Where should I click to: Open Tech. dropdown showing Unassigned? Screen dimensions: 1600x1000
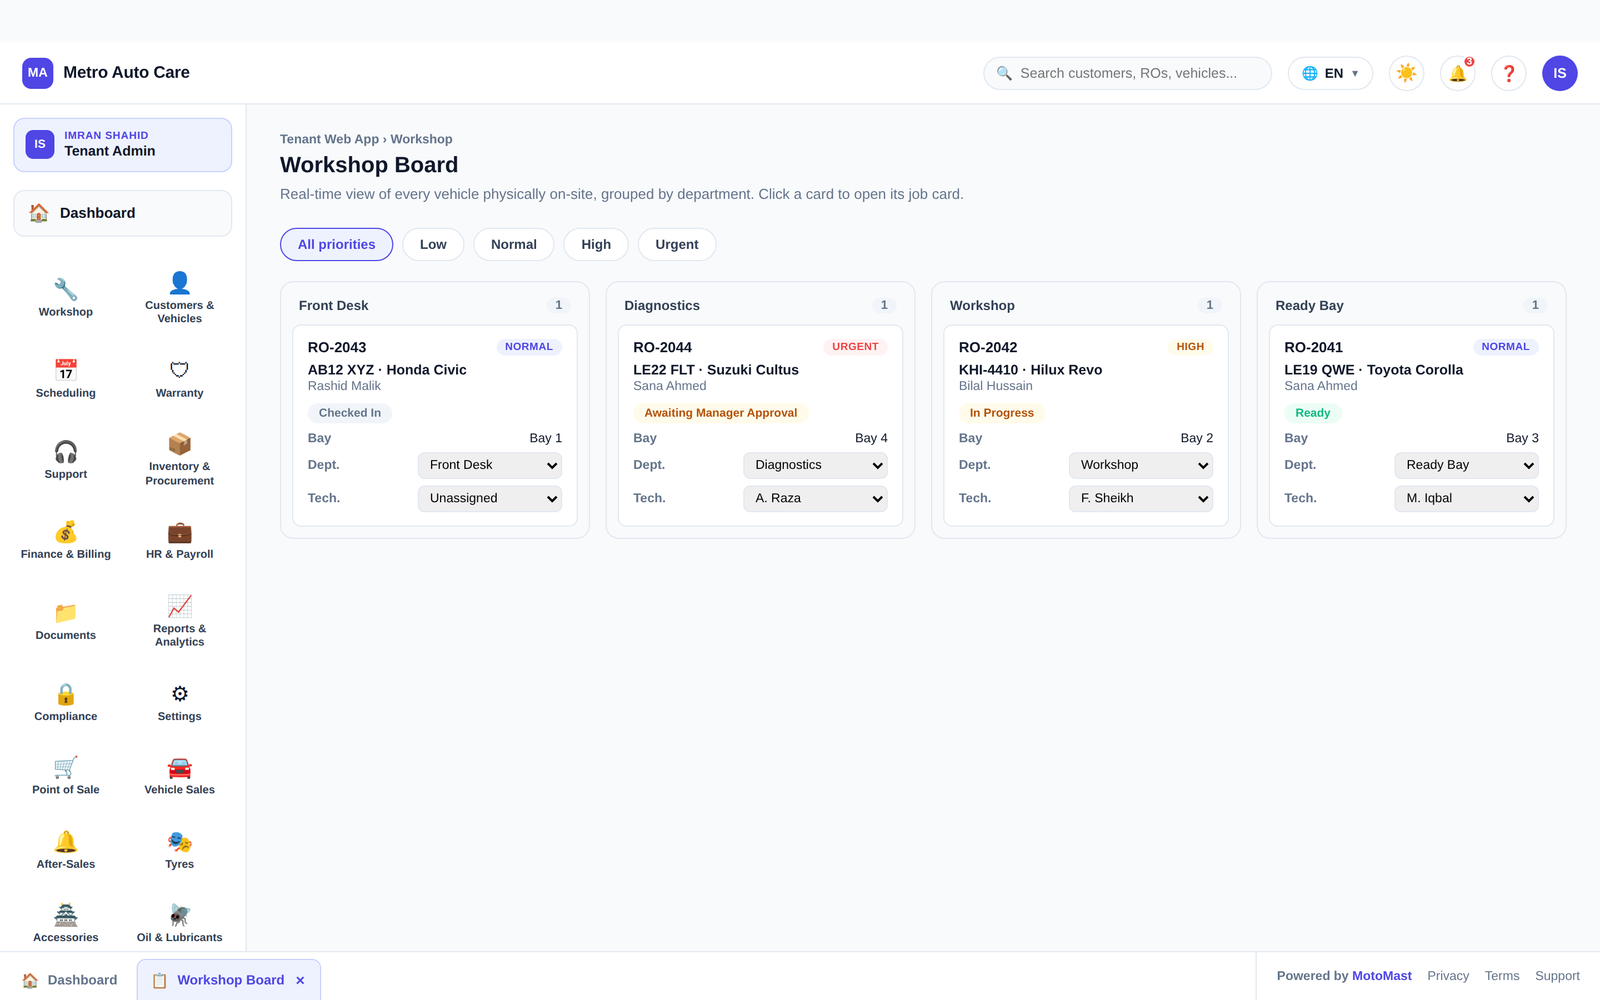[490, 498]
